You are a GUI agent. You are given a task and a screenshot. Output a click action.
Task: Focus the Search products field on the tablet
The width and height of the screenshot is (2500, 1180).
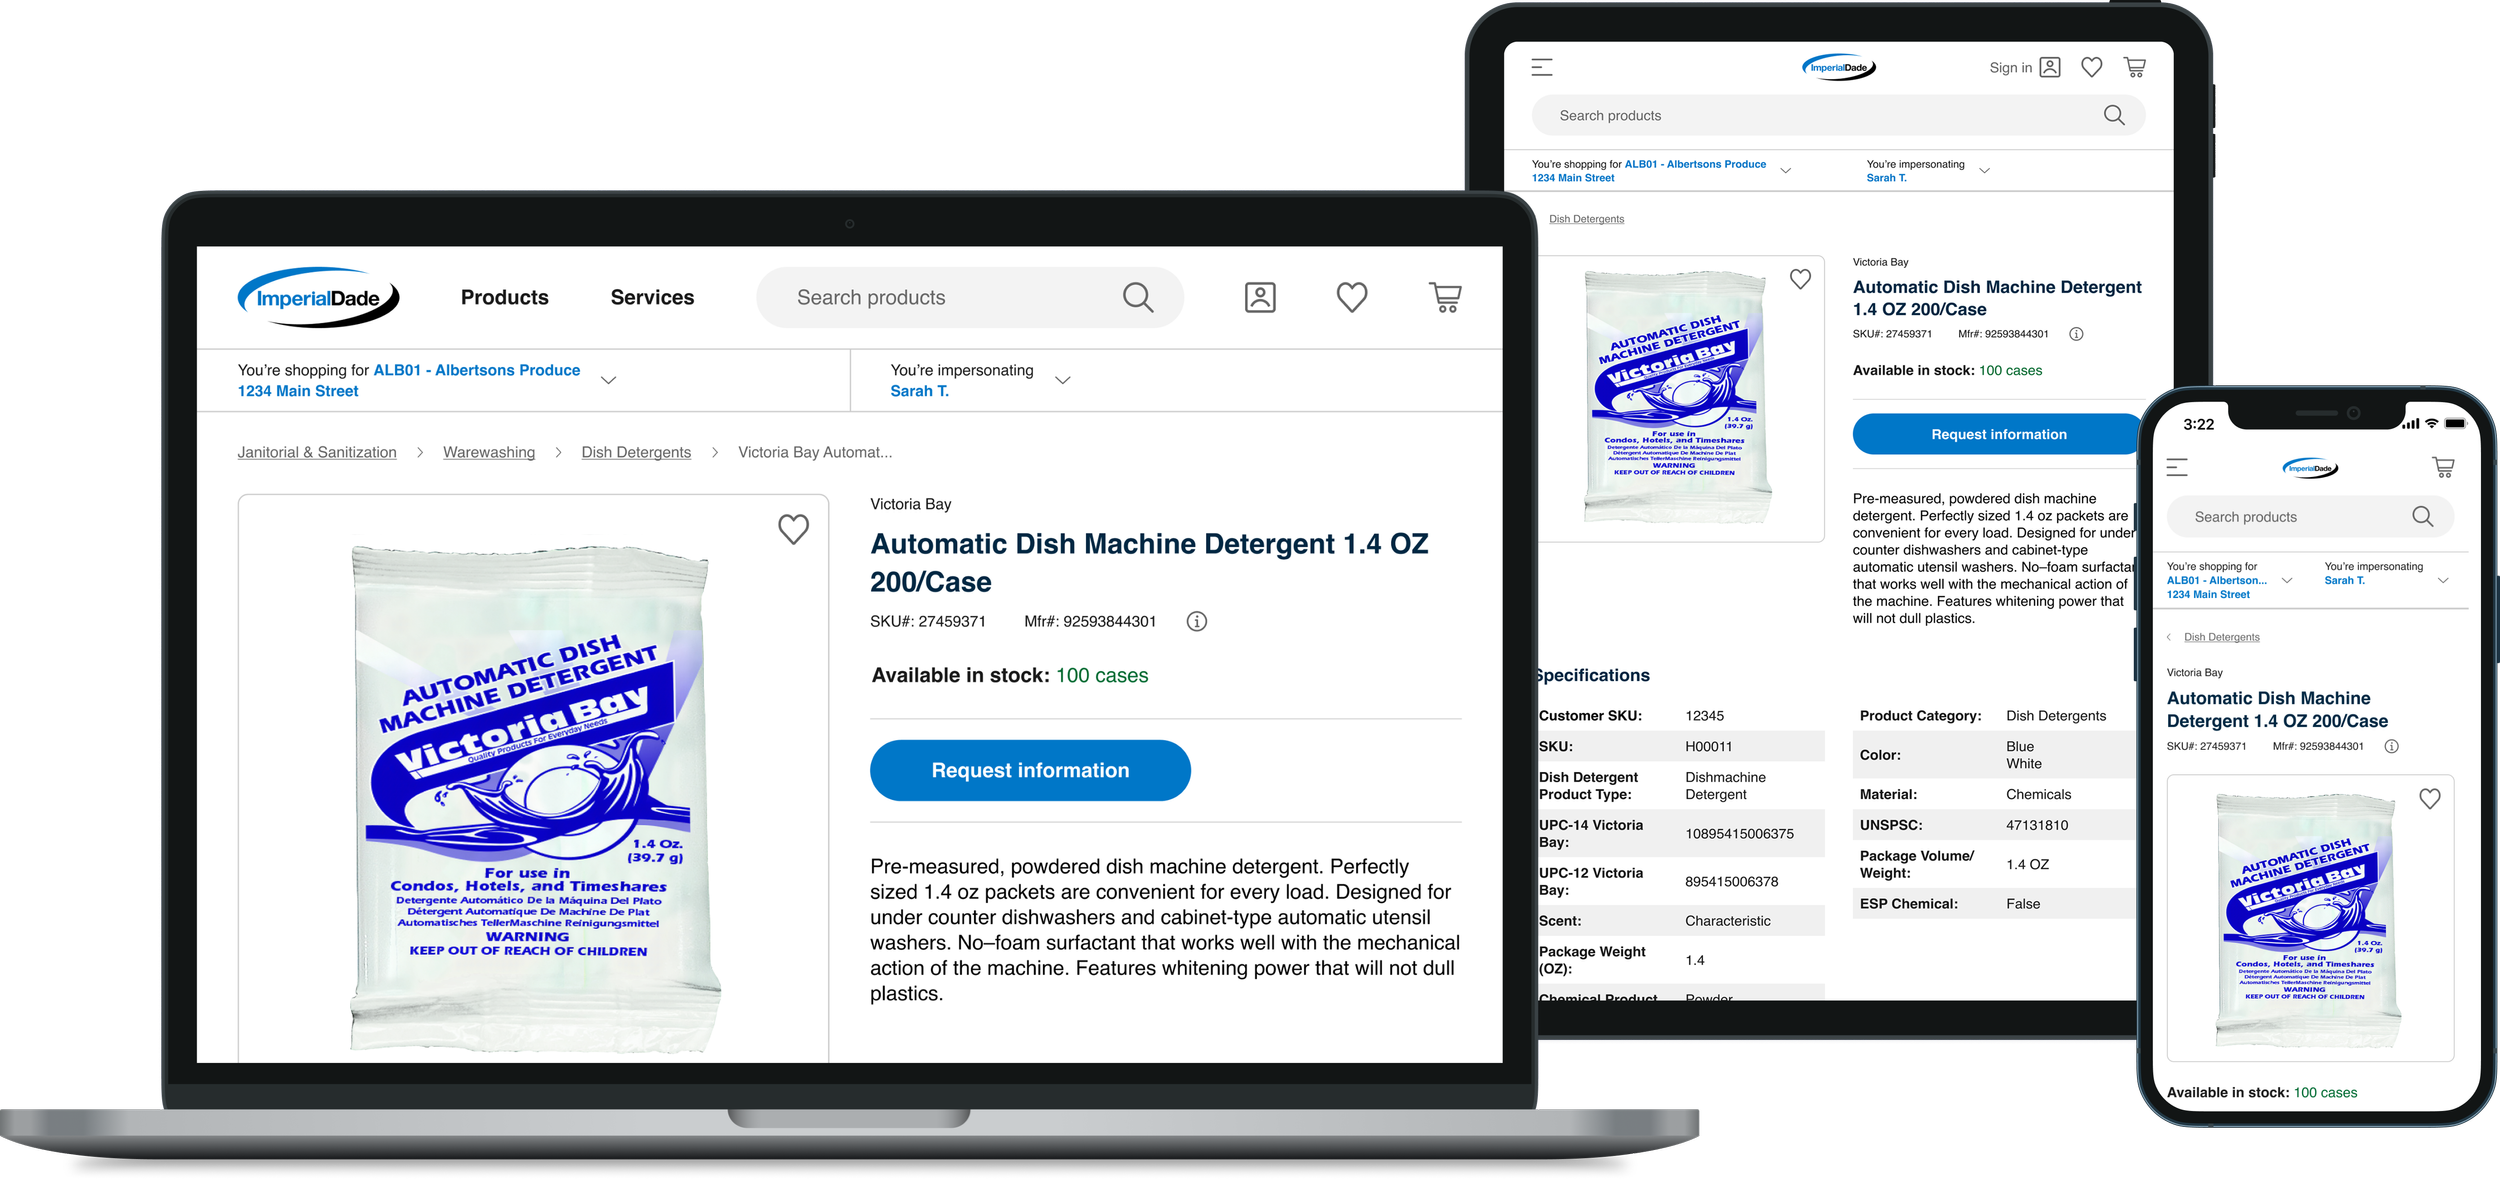(1838, 115)
